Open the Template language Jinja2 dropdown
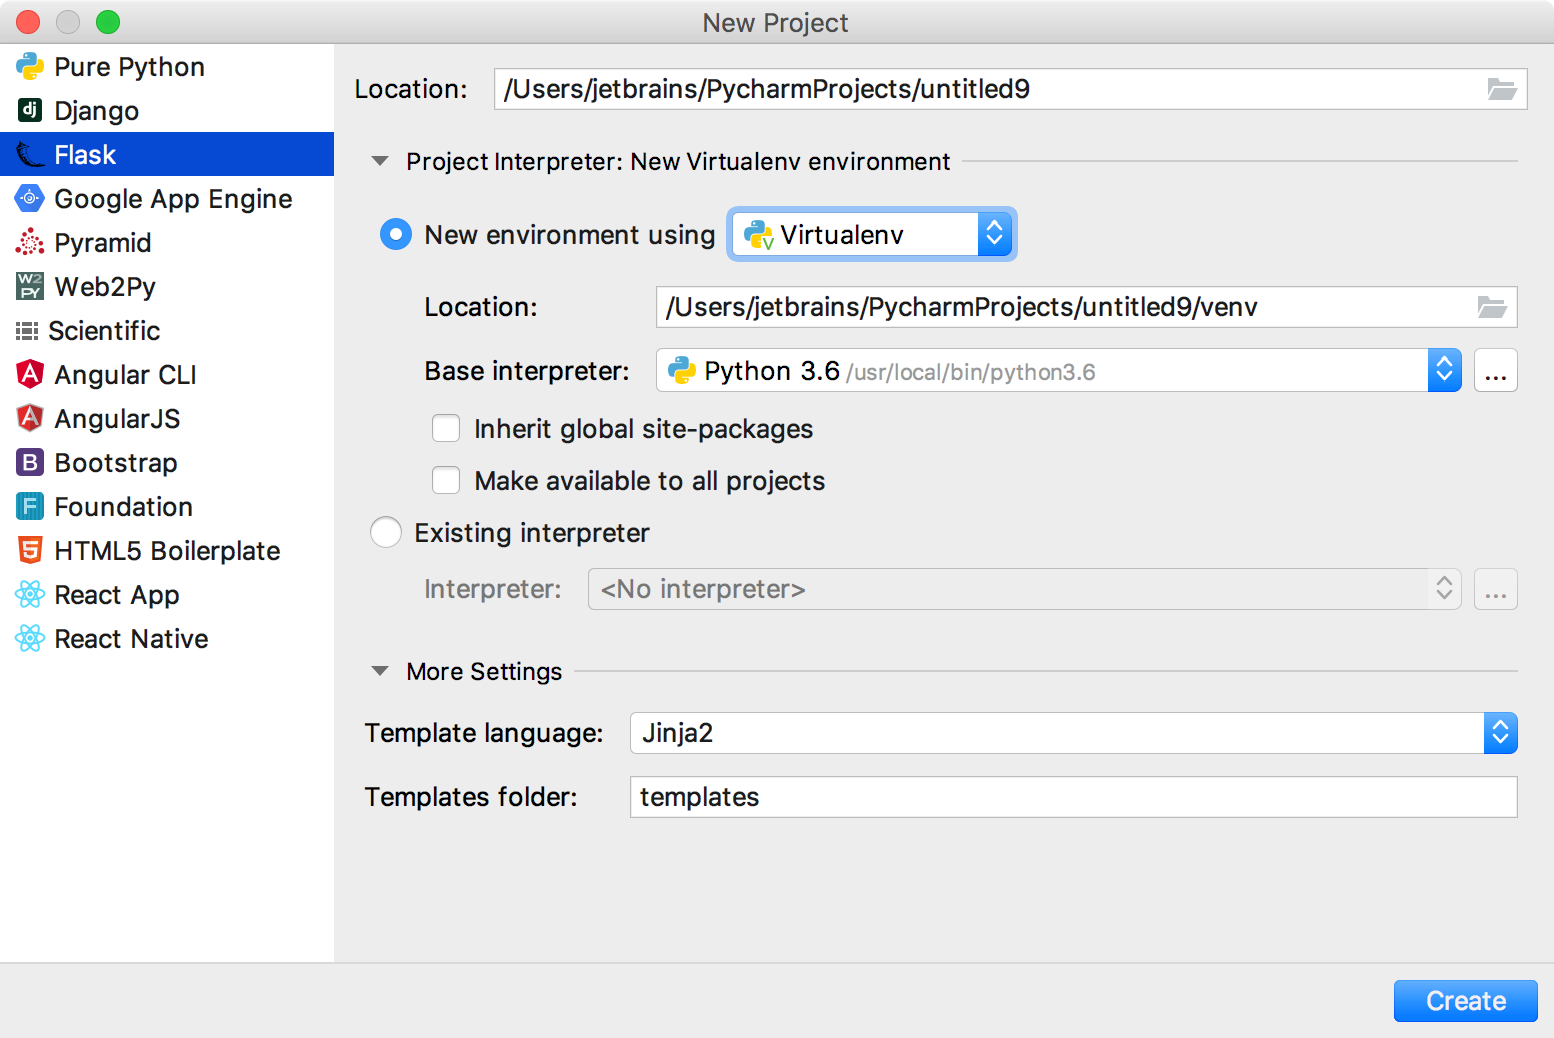The width and height of the screenshot is (1554, 1038). (x=1074, y=733)
